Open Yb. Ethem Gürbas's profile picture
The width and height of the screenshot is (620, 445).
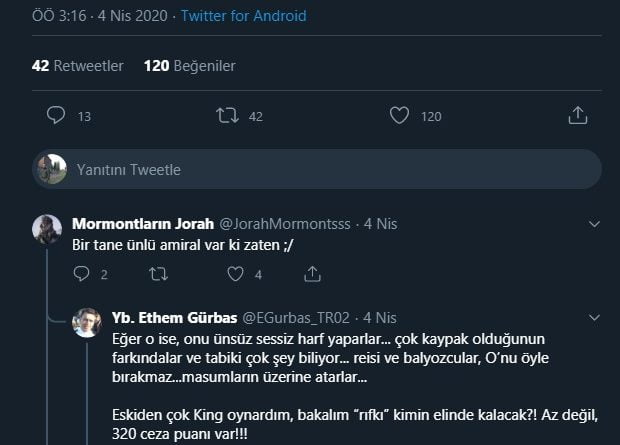click(87, 323)
